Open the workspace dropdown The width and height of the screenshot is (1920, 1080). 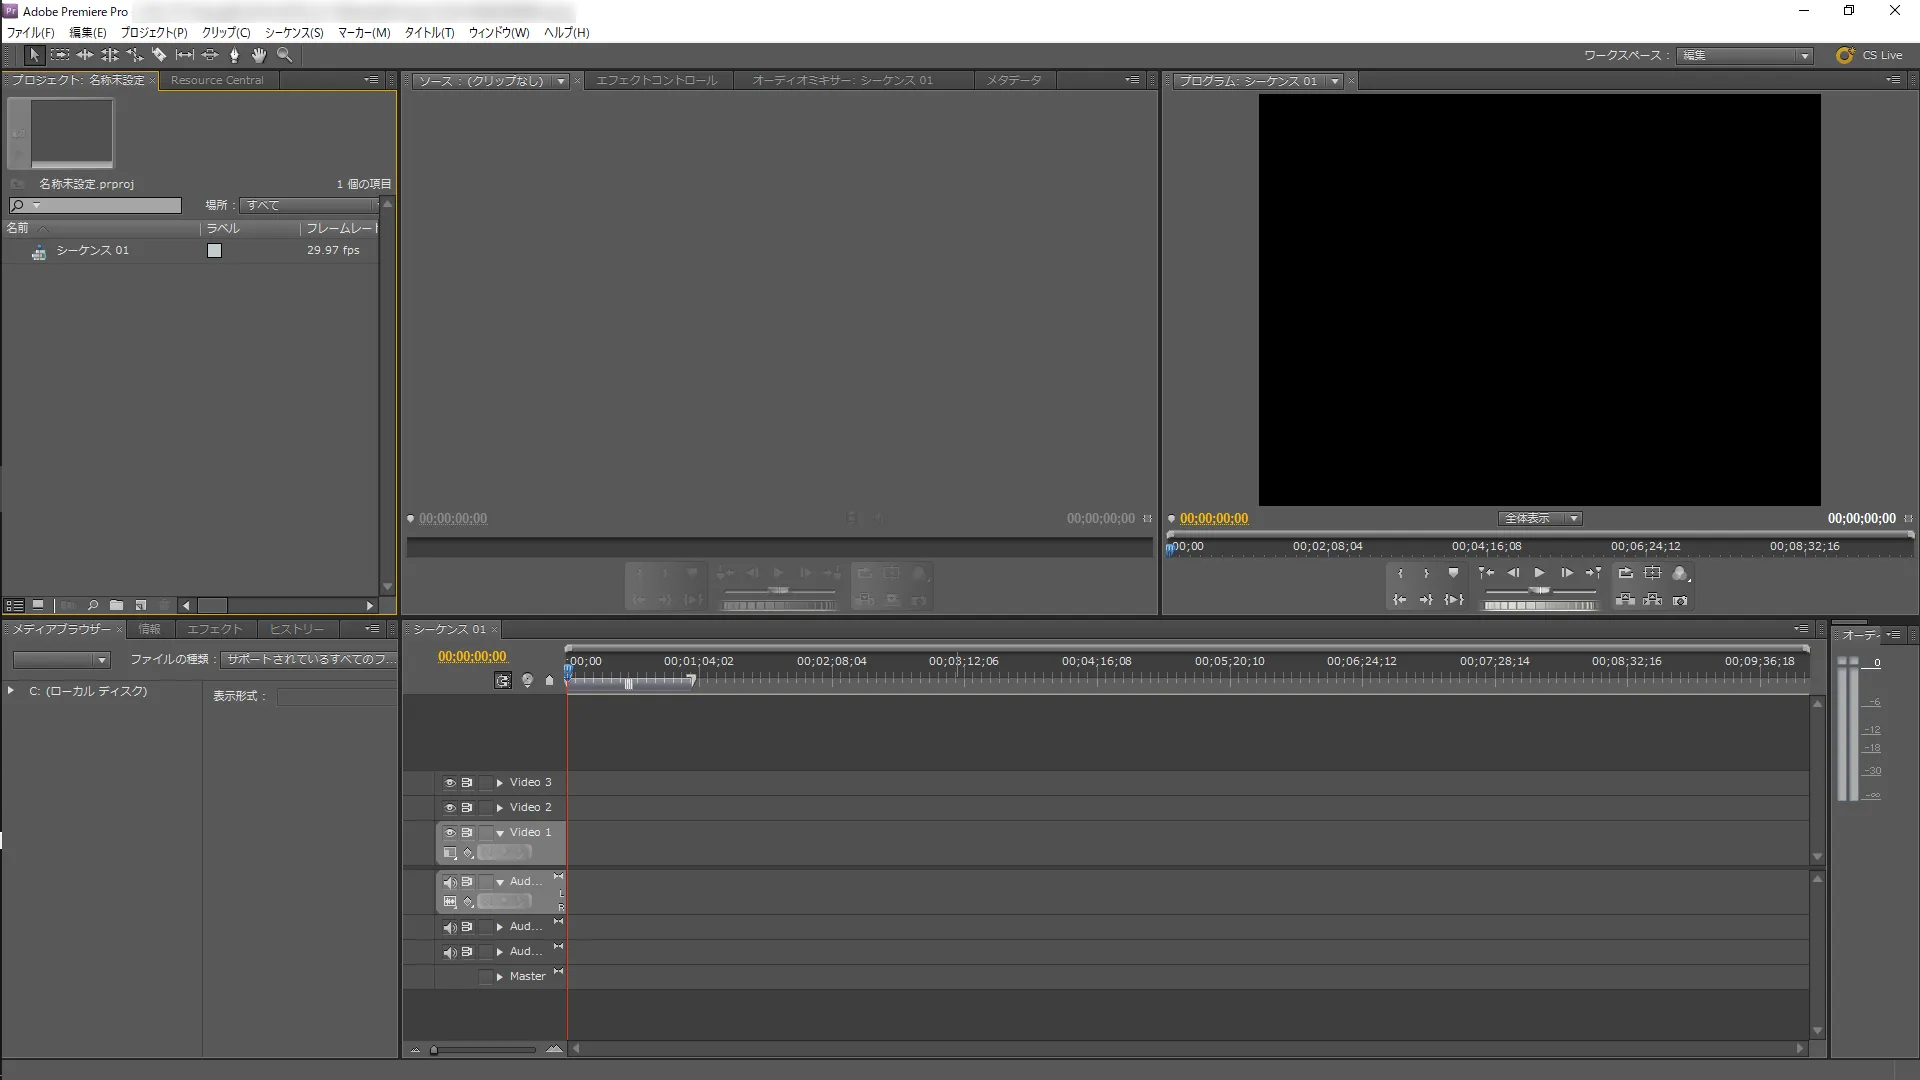point(1746,55)
